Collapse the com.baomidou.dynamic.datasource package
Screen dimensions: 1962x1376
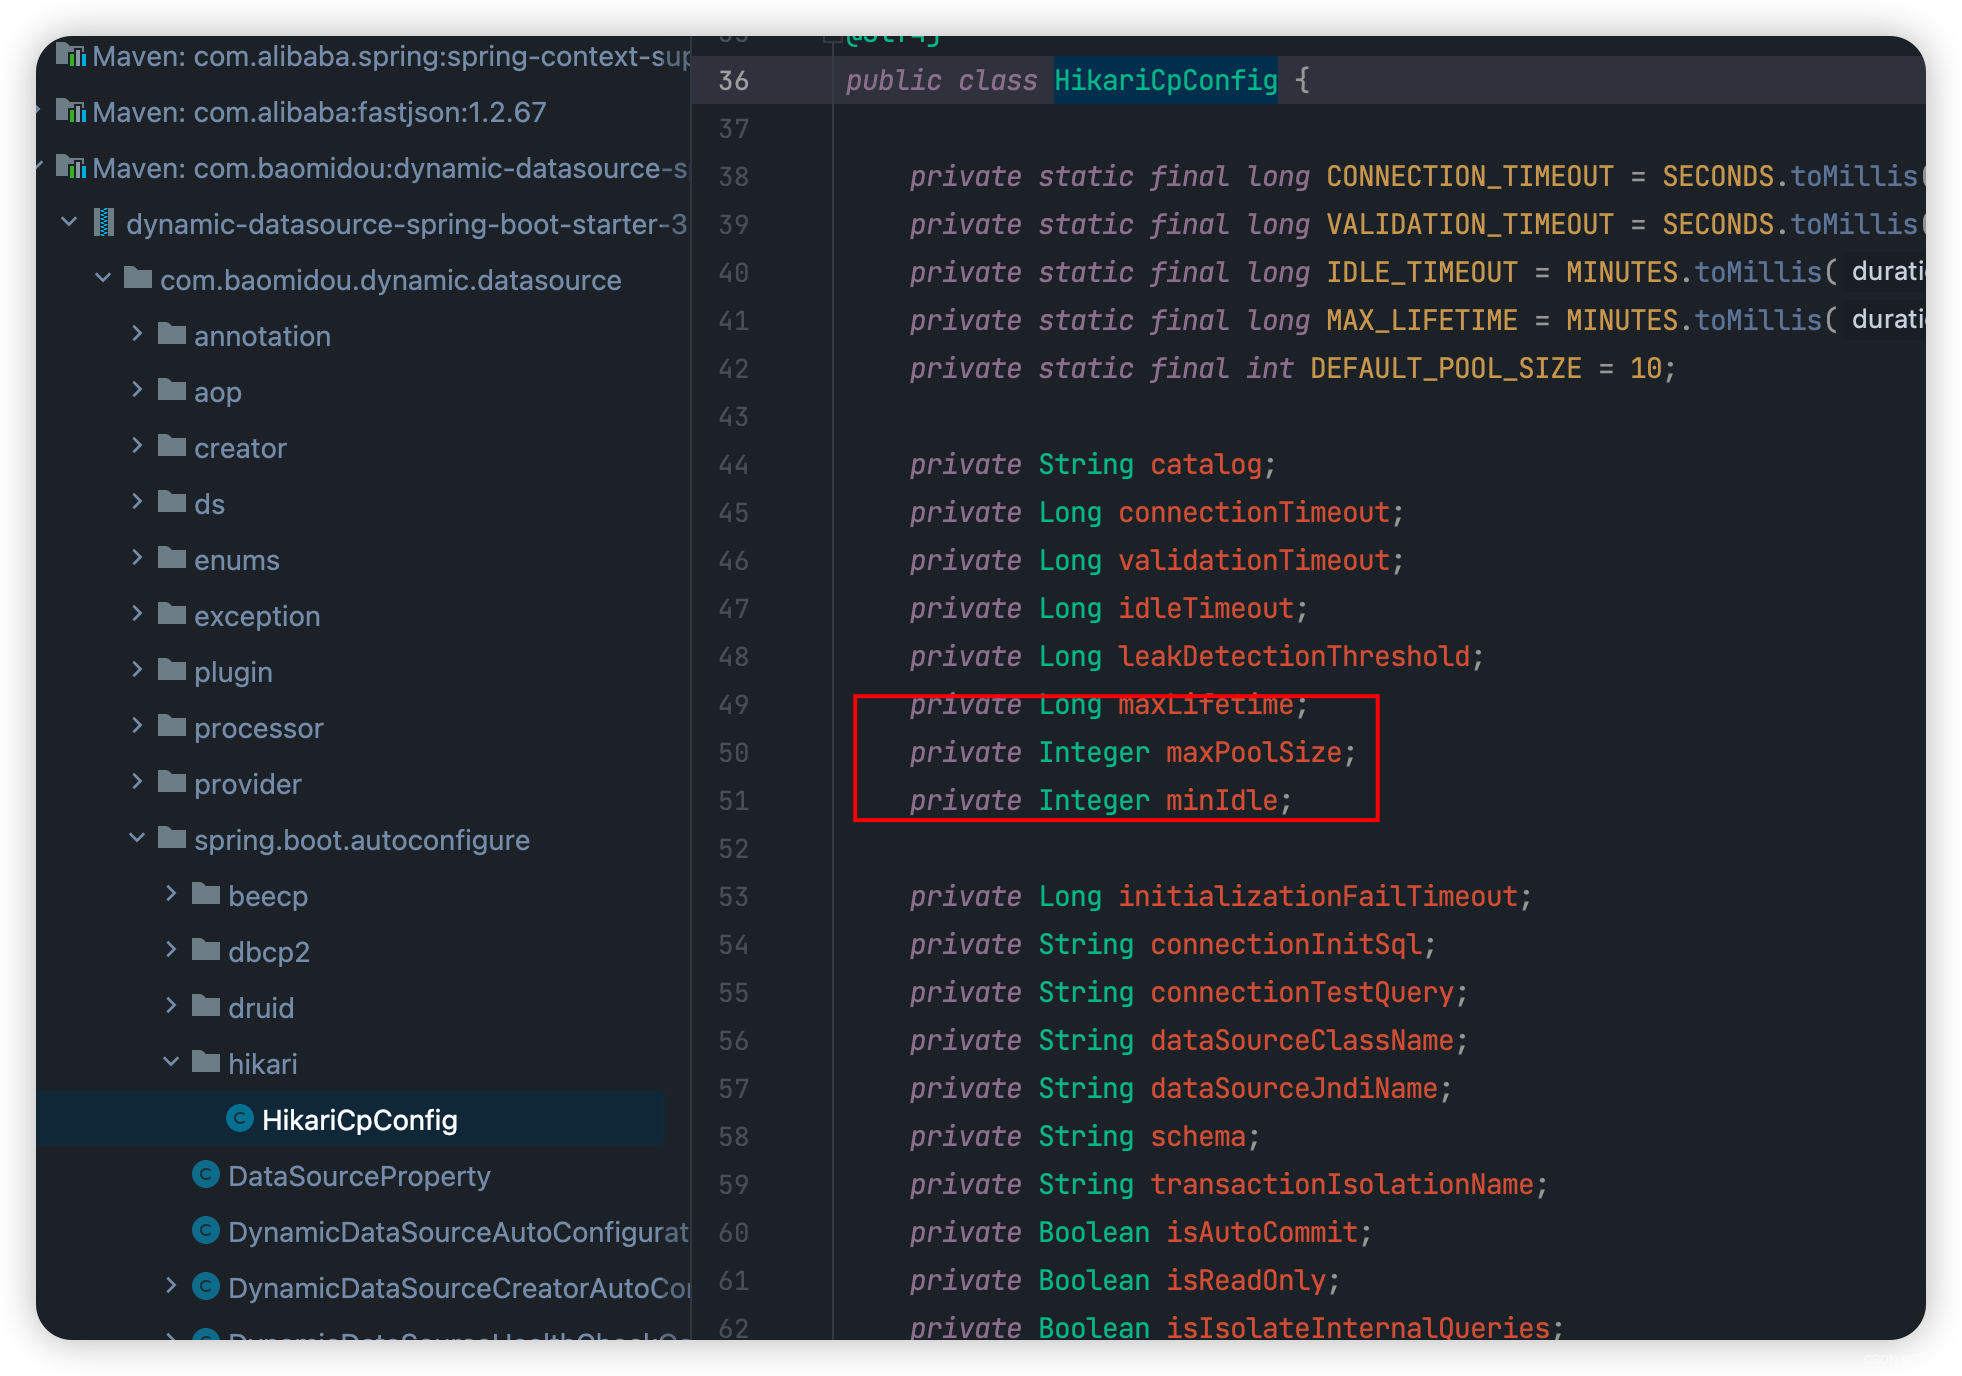pos(103,278)
